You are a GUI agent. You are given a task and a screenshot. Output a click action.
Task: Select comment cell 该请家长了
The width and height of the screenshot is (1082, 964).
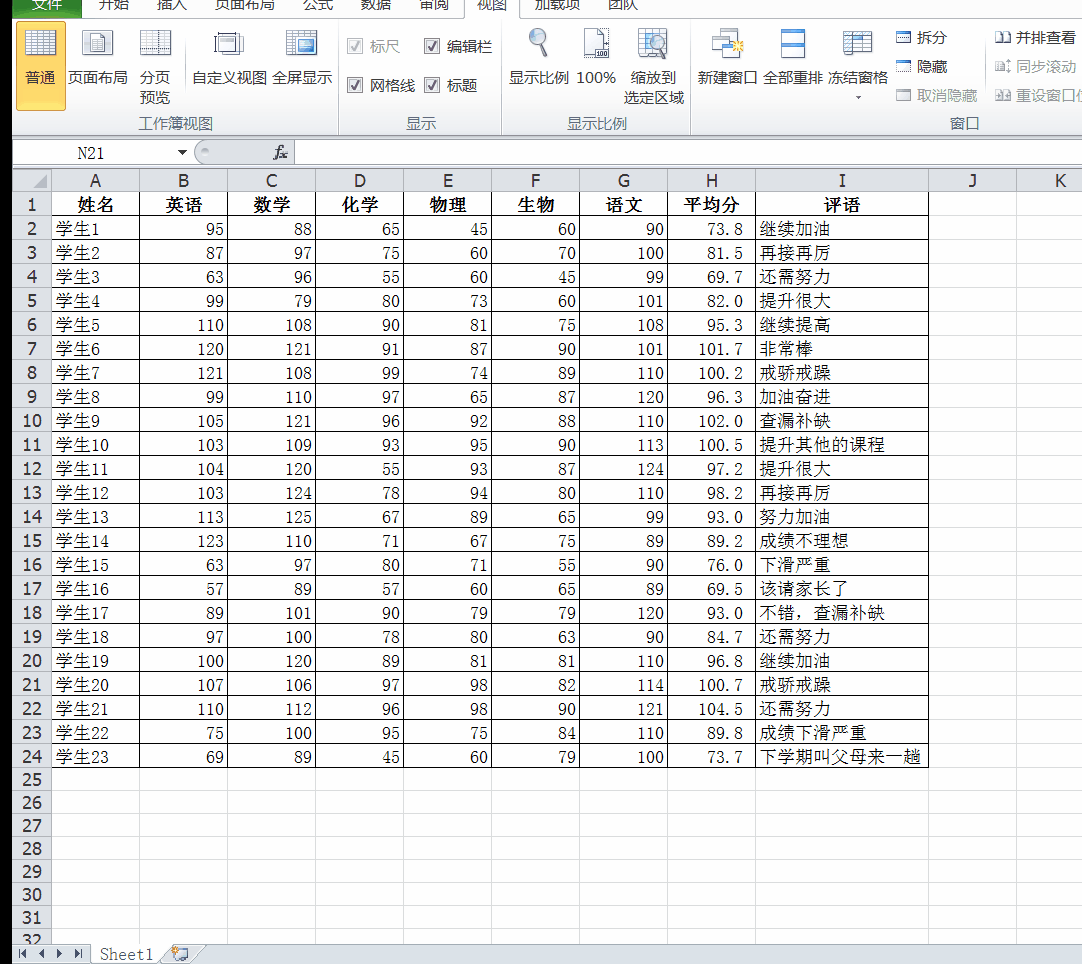point(842,589)
